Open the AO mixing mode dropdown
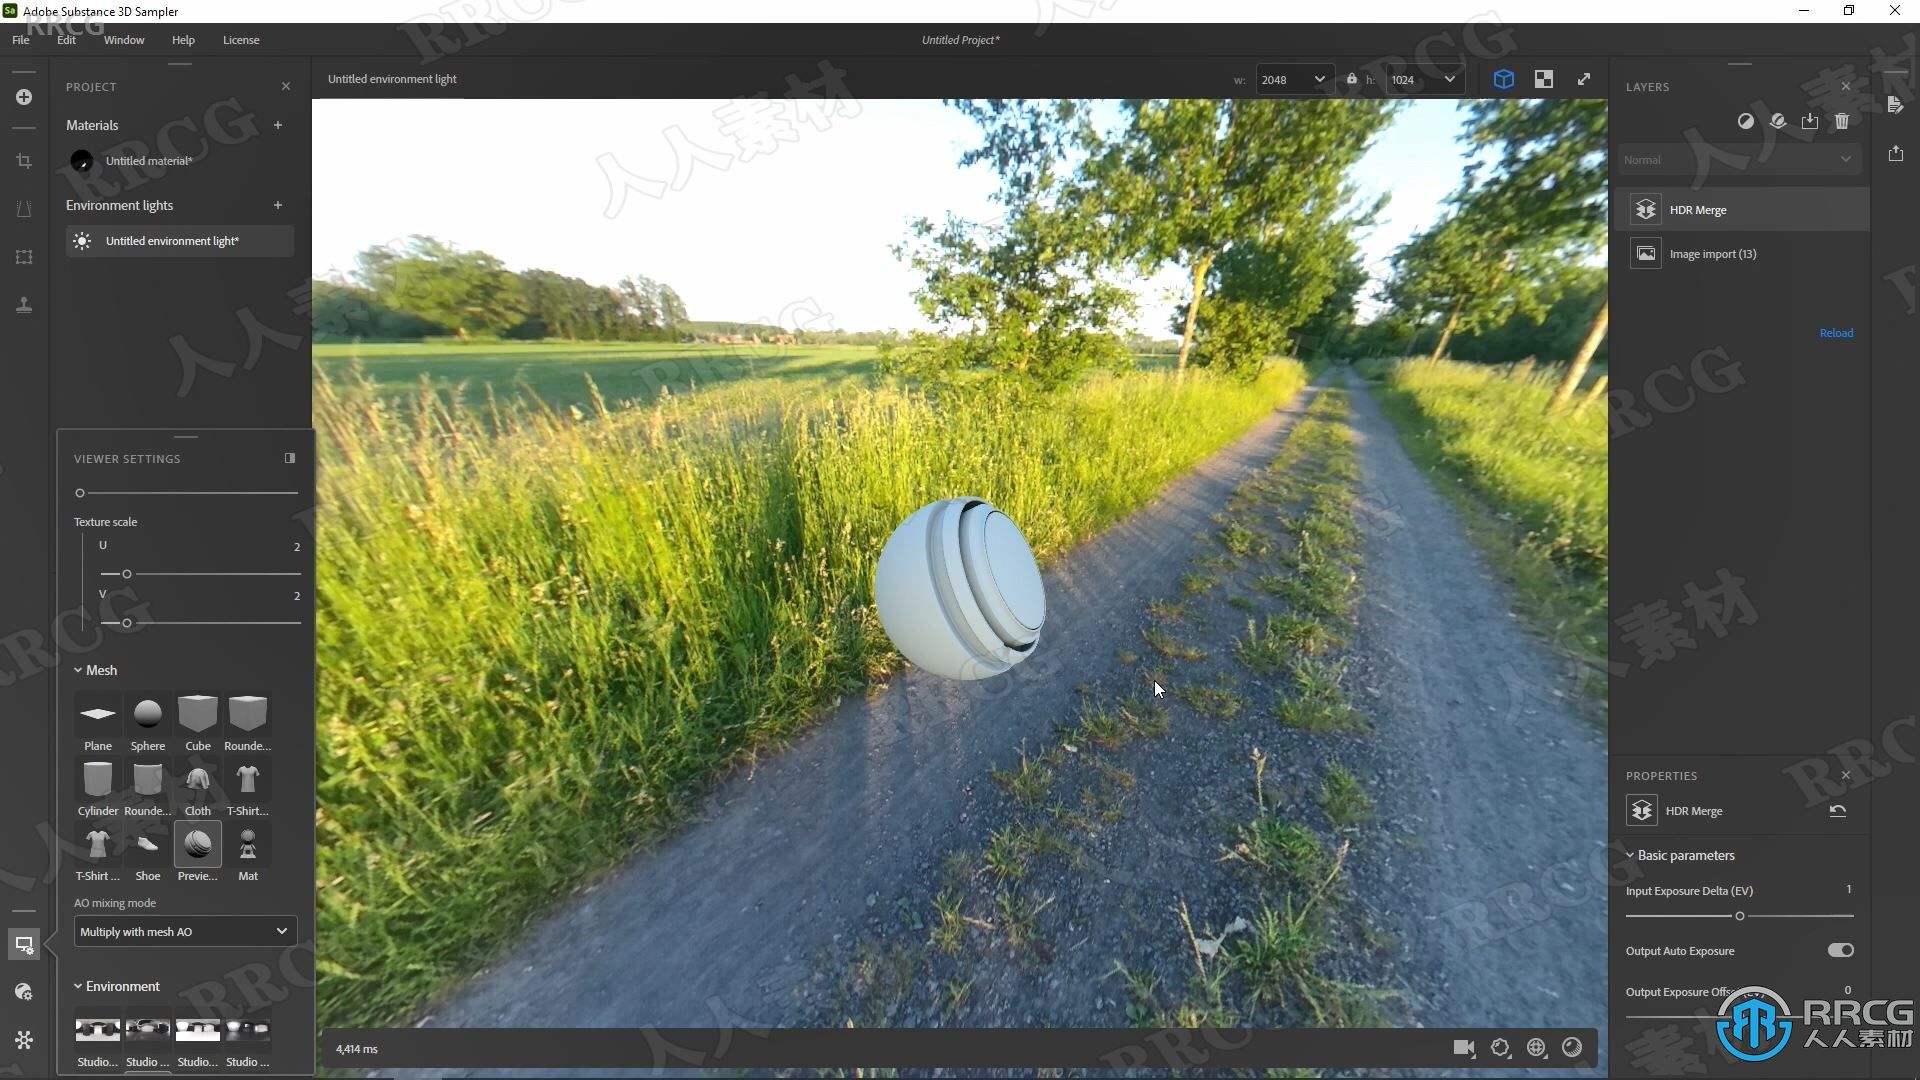This screenshot has height=1080, width=1920. [x=182, y=931]
